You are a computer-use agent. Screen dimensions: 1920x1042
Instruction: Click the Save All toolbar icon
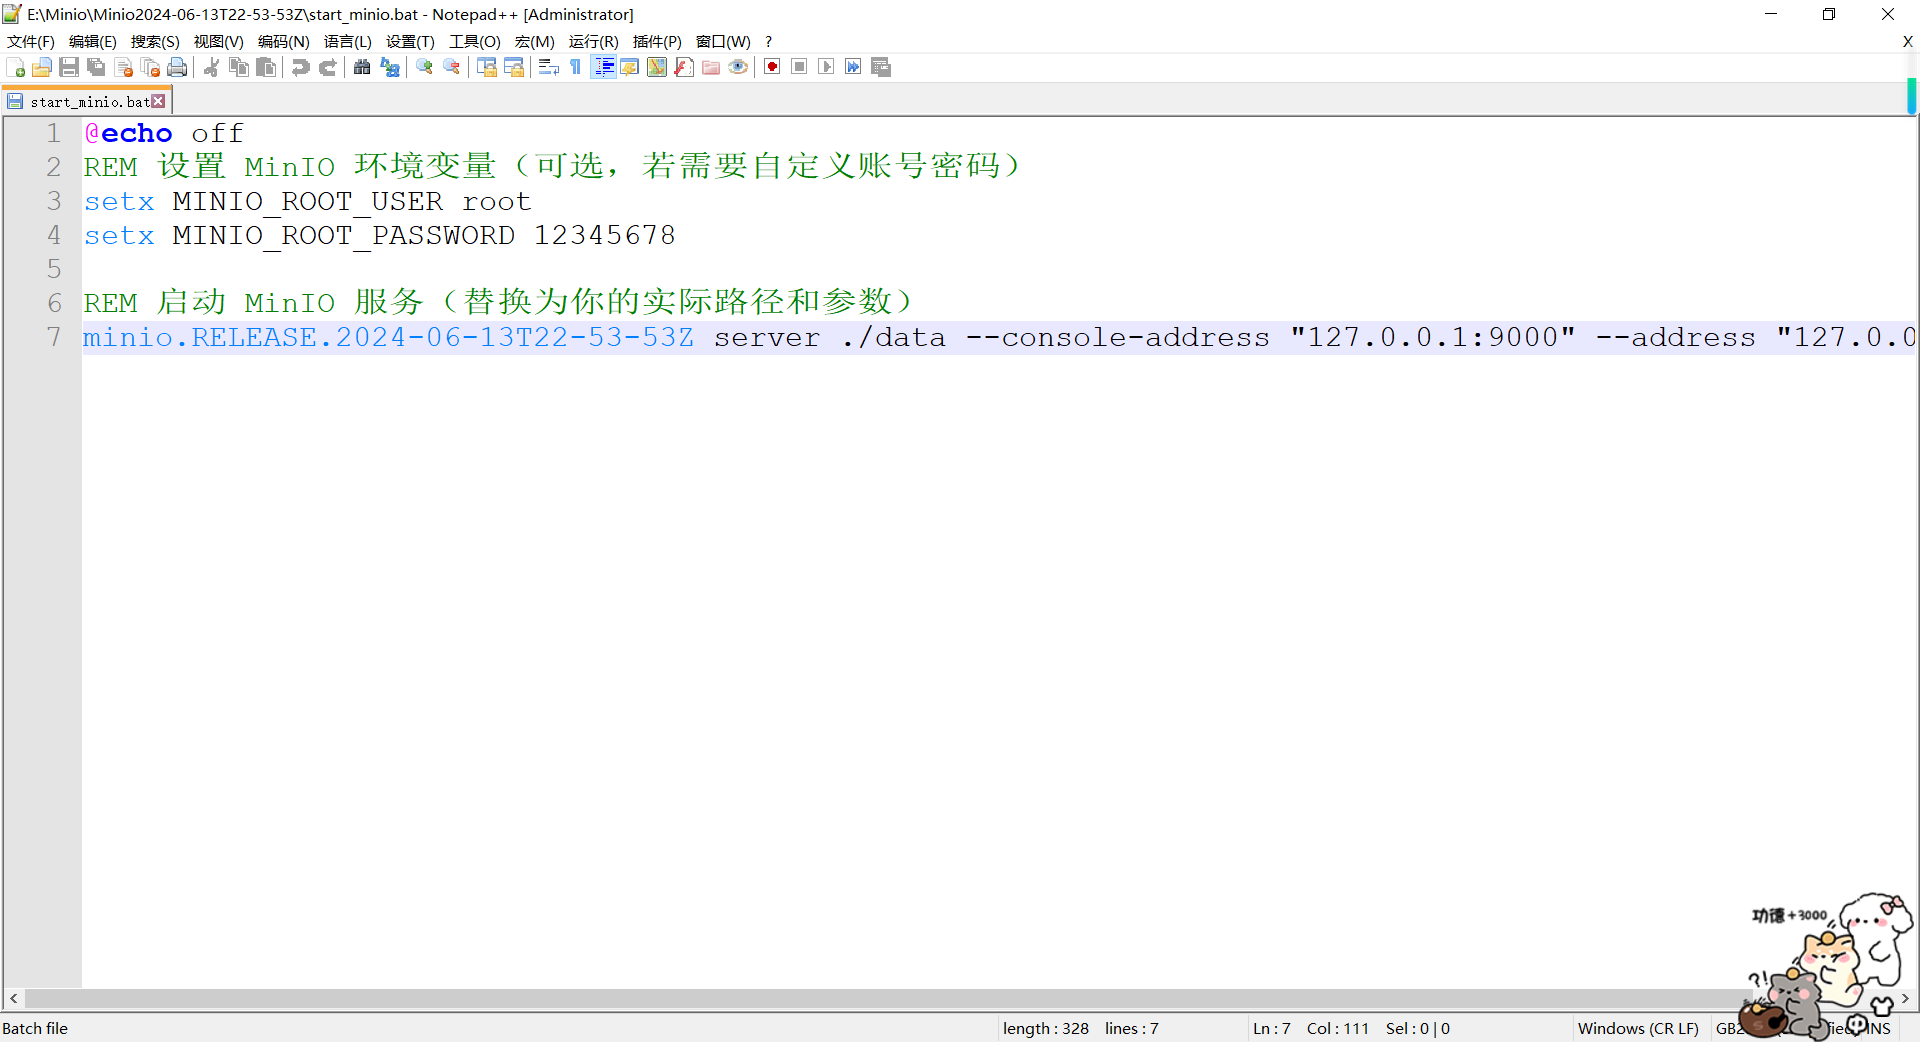(96, 67)
